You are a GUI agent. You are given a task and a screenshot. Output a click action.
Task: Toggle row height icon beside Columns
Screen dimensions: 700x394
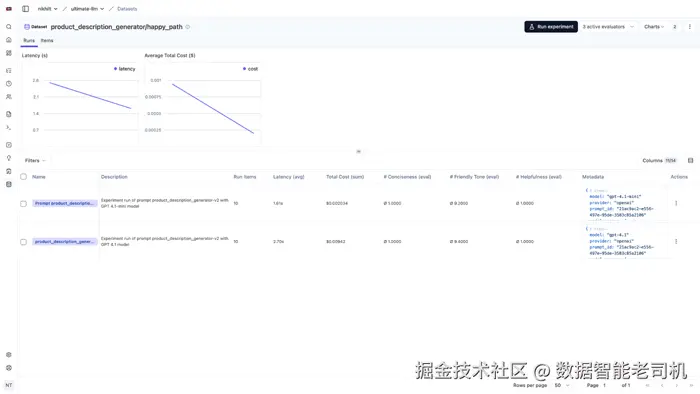click(x=690, y=161)
